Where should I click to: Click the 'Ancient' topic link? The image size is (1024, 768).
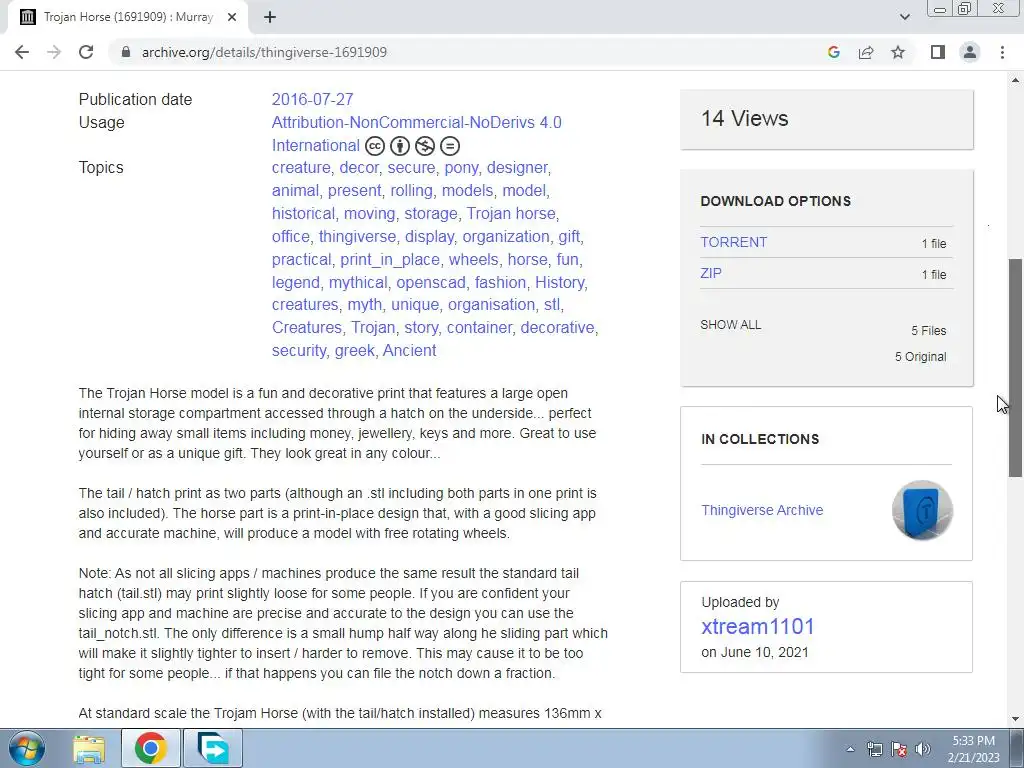coord(409,350)
